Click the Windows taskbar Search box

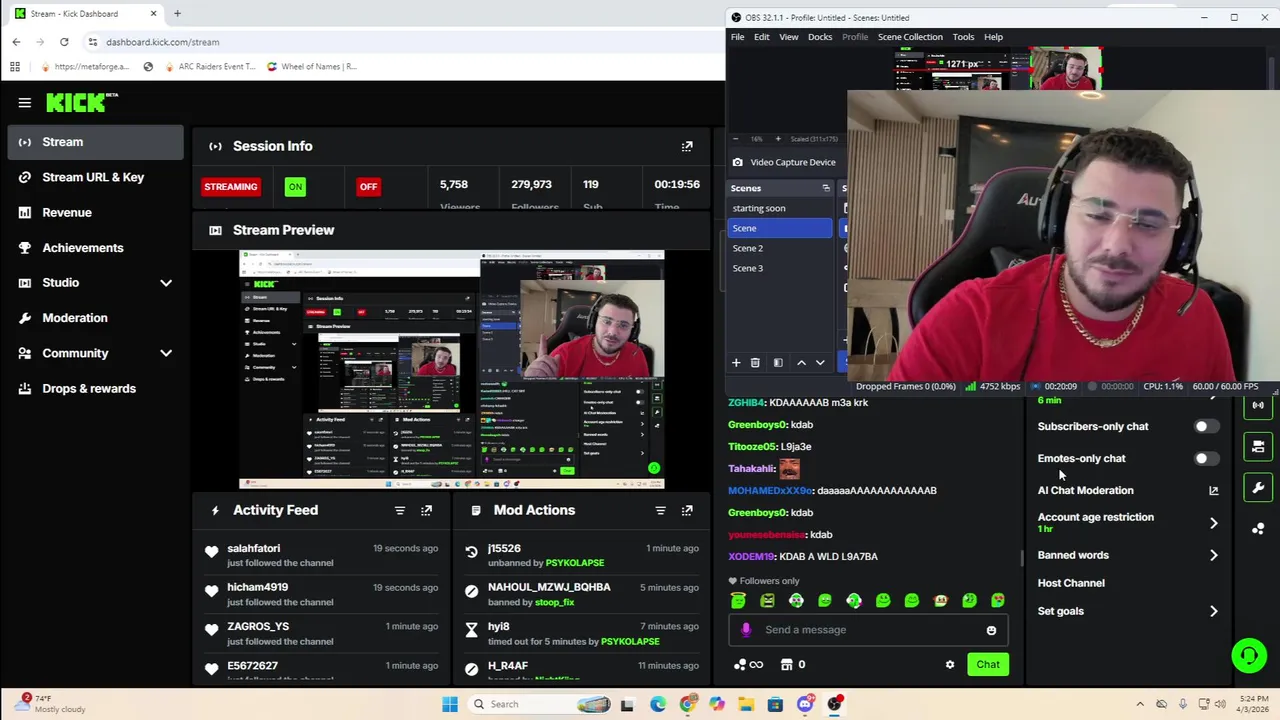541,704
